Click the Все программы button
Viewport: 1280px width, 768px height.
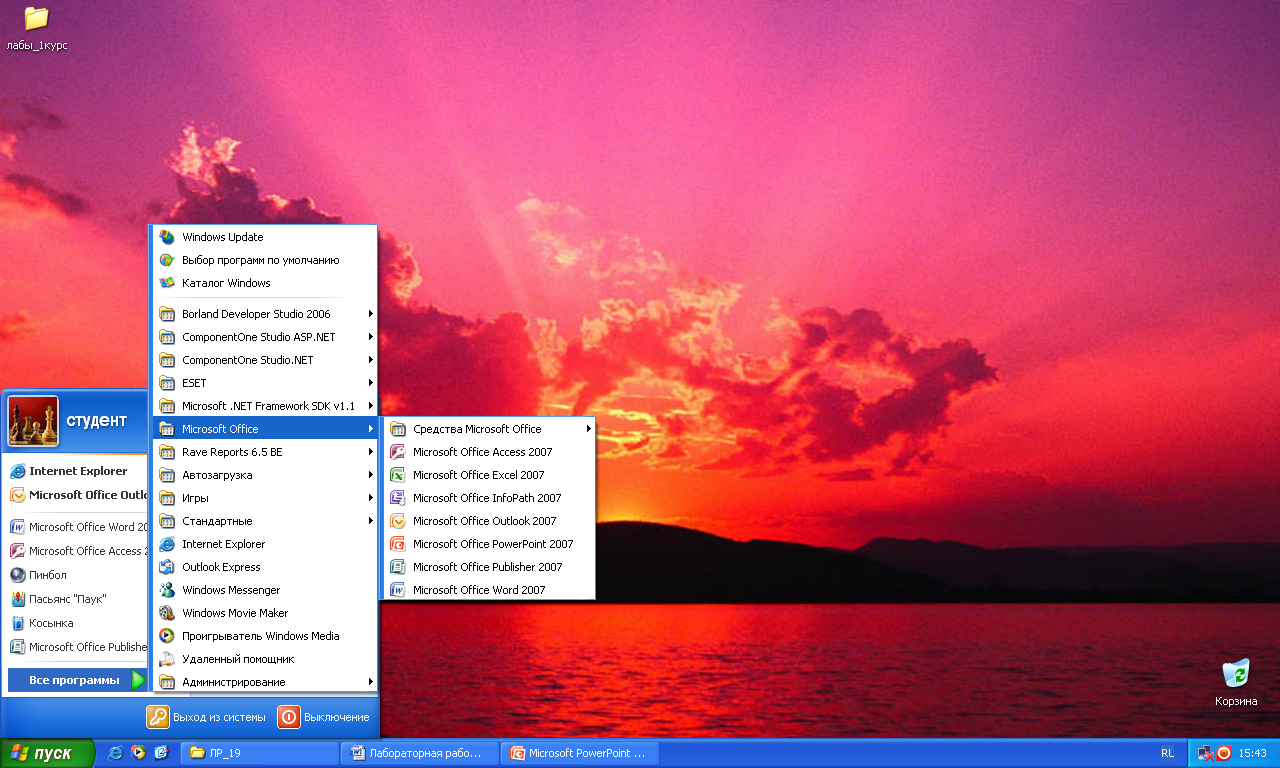point(77,680)
